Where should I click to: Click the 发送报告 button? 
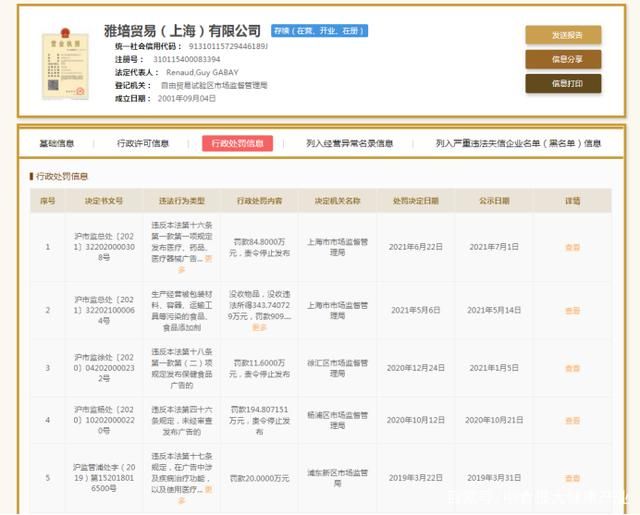[x=563, y=35]
